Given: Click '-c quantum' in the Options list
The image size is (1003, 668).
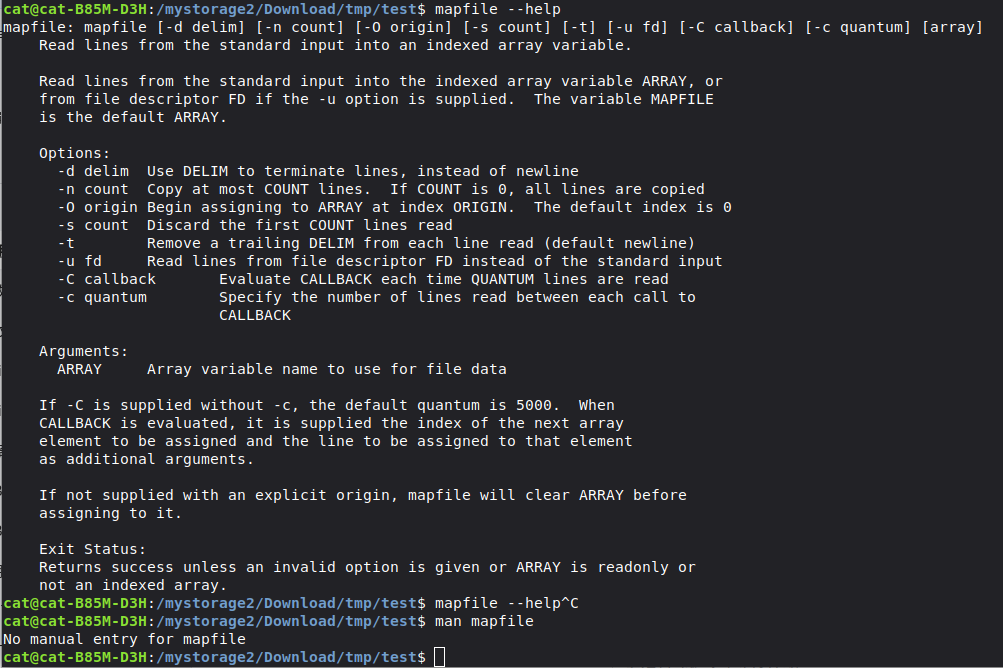Looking at the screenshot, I should pos(102,297).
